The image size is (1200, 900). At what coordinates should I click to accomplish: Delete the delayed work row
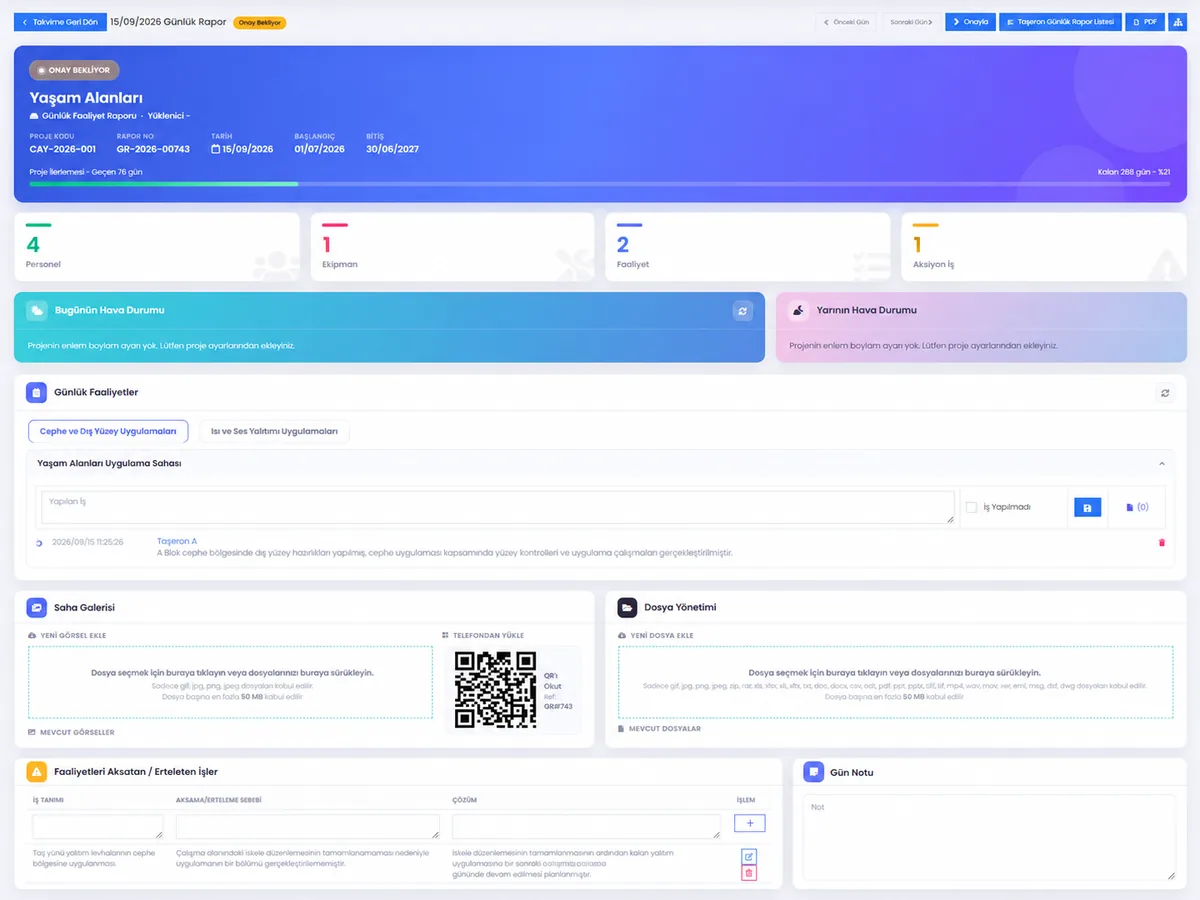click(749, 874)
